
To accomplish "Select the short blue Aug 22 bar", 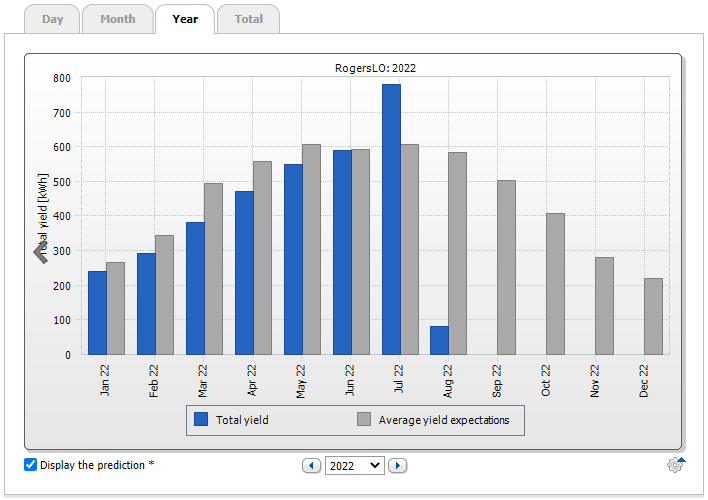I will click(439, 340).
